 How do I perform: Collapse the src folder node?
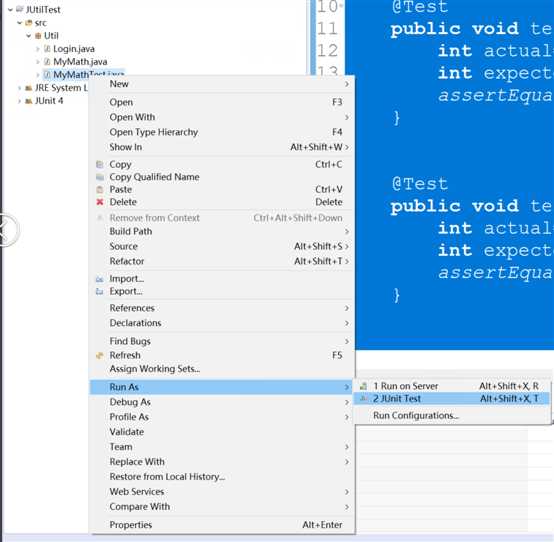[x=19, y=23]
